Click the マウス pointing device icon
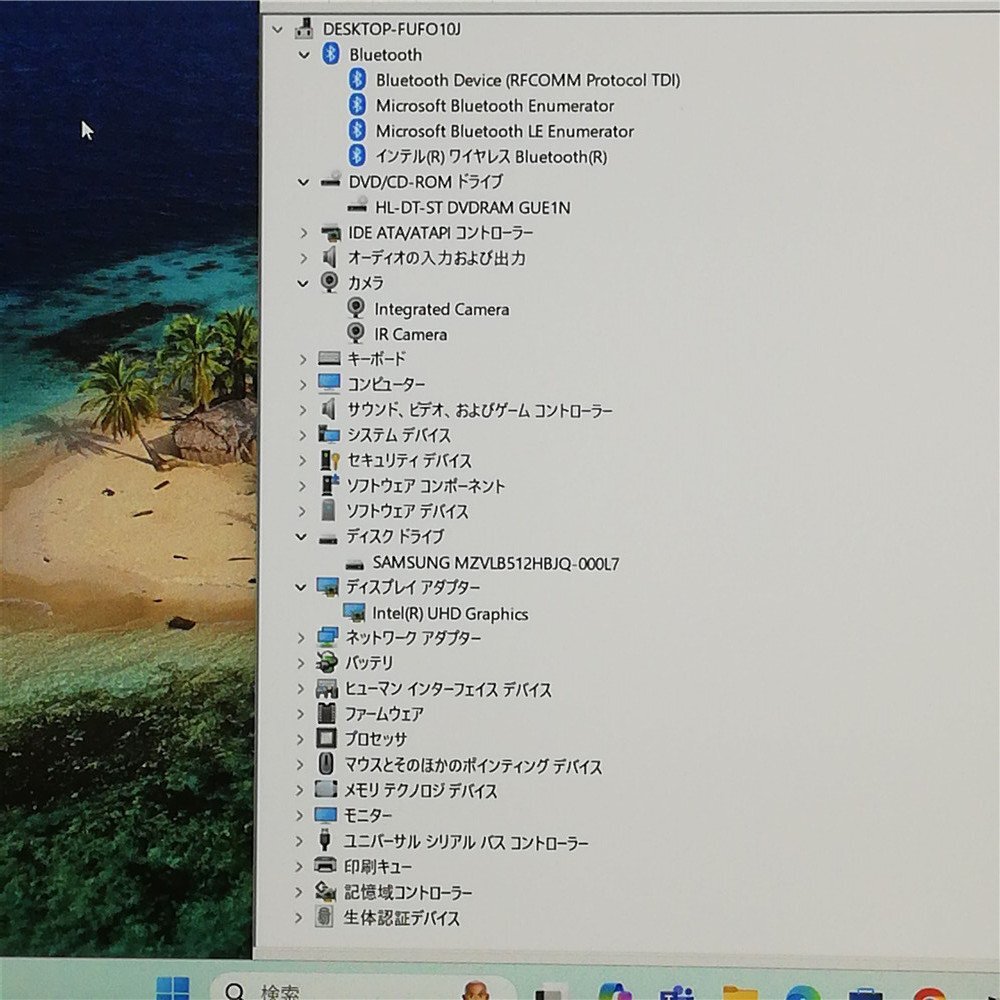The width and height of the screenshot is (1000, 1000). click(326, 764)
